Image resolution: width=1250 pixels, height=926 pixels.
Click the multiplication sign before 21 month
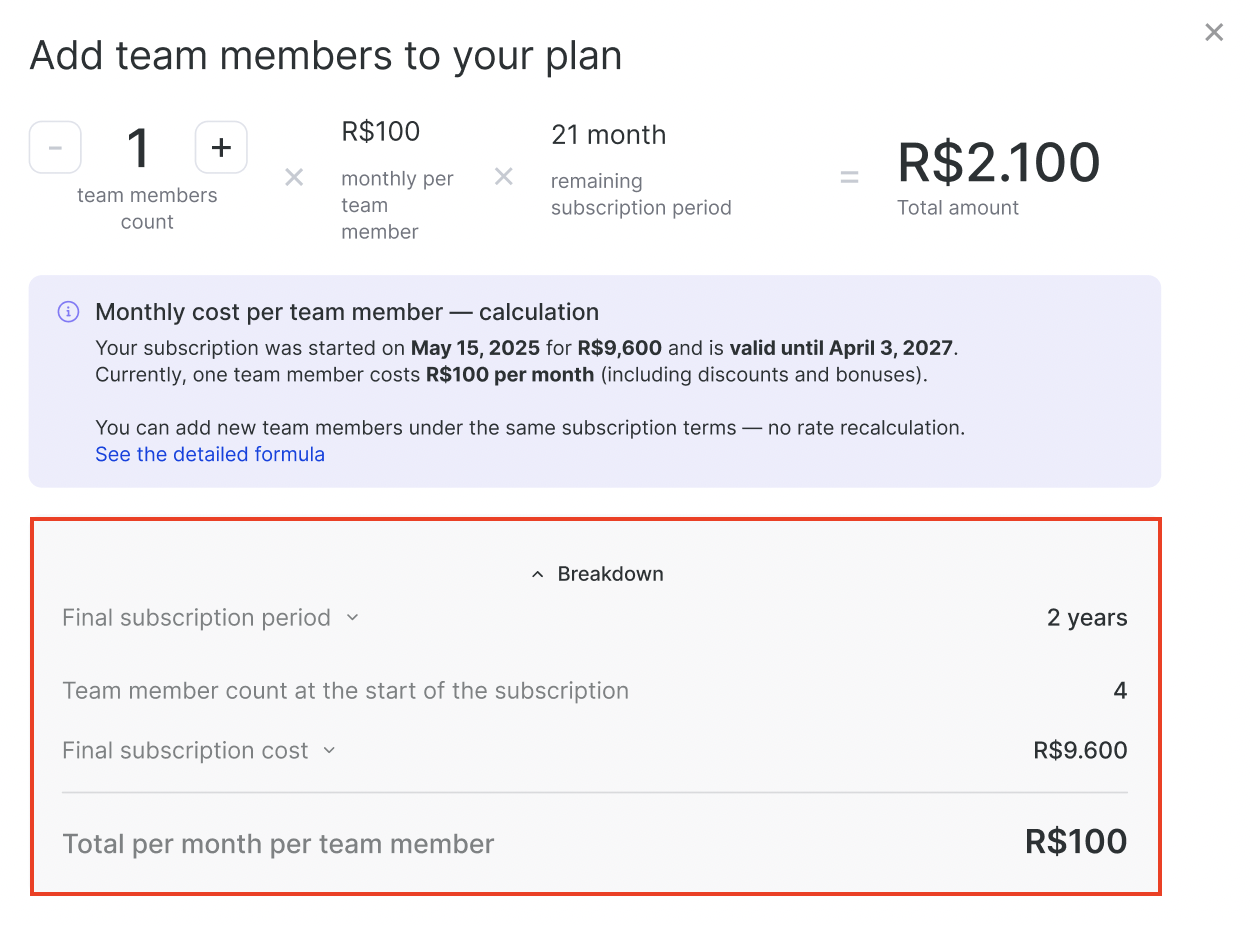(504, 177)
